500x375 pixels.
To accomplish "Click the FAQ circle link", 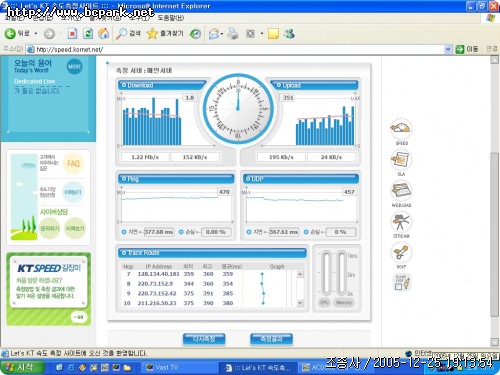I will pyautogui.click(x=73, y=163).
